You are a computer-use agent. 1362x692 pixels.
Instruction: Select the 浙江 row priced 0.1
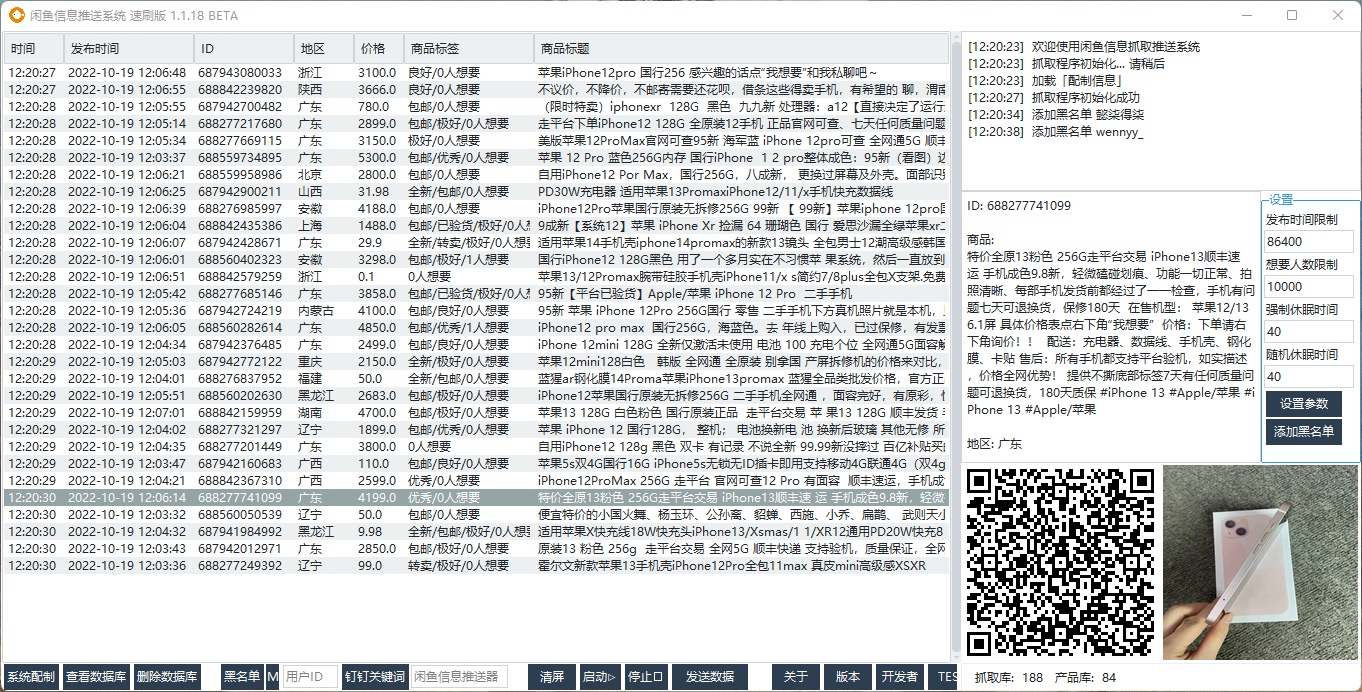click(476, 277)
